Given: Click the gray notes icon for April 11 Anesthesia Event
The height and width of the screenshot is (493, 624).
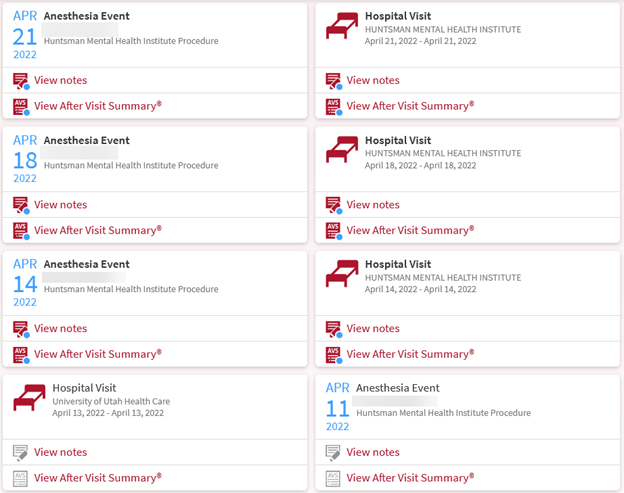Looking at the screenshot, I should pos(334,453).
